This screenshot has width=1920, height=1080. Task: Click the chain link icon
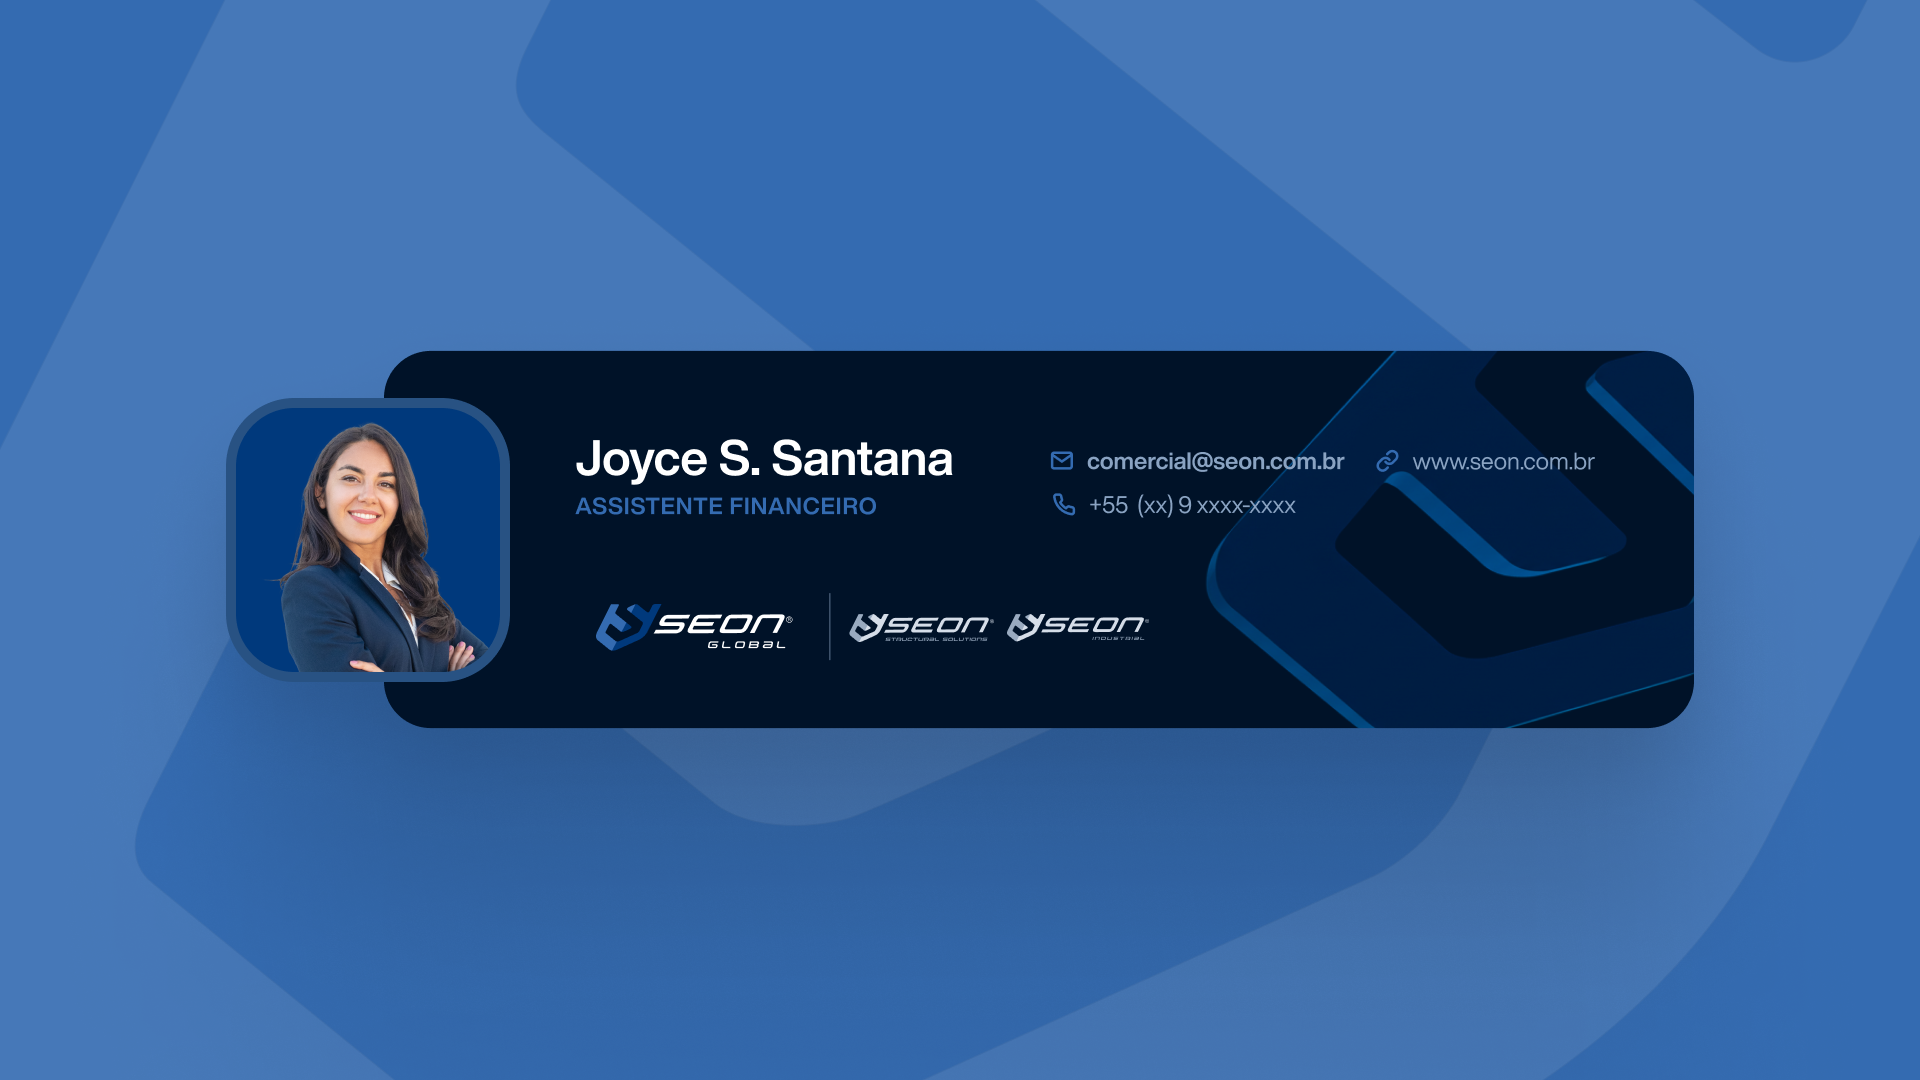coord(1387,461)
